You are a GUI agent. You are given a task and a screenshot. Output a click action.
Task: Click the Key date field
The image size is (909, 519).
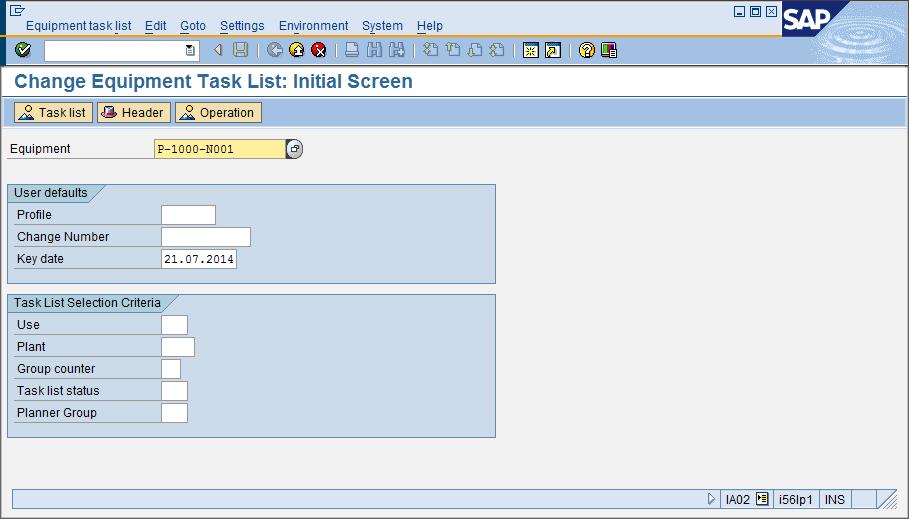199,259
